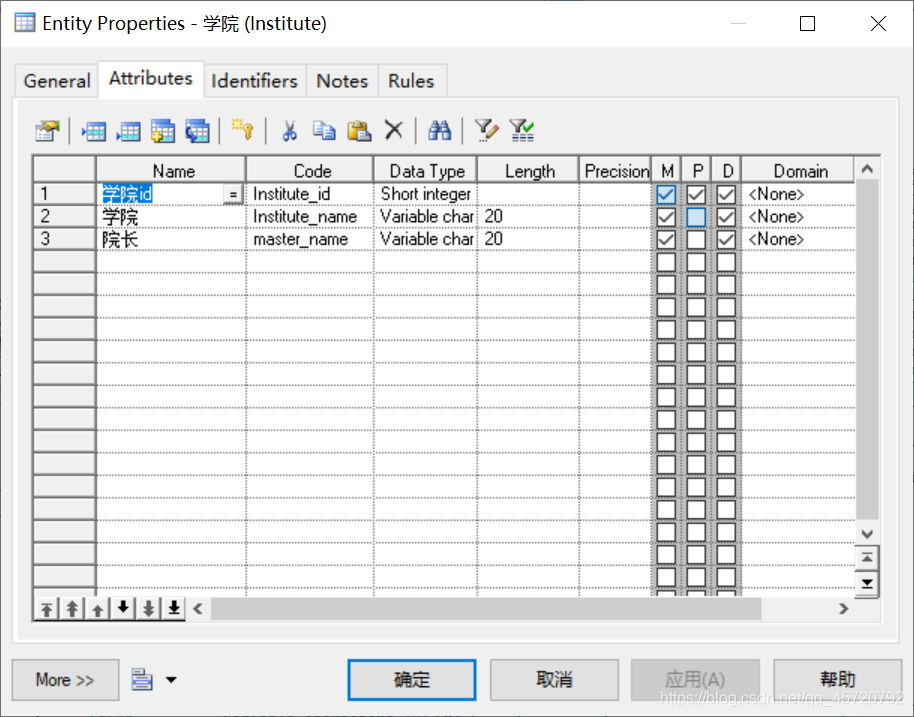Click the Data Type column header
Viewport: 914px width, 717px height.
(x=426, y=170)
